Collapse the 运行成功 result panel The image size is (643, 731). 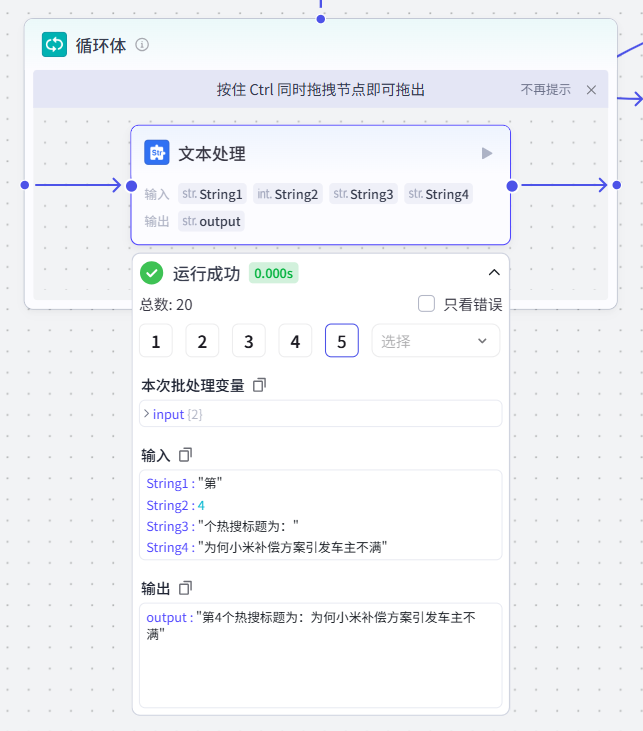[493, 273]
